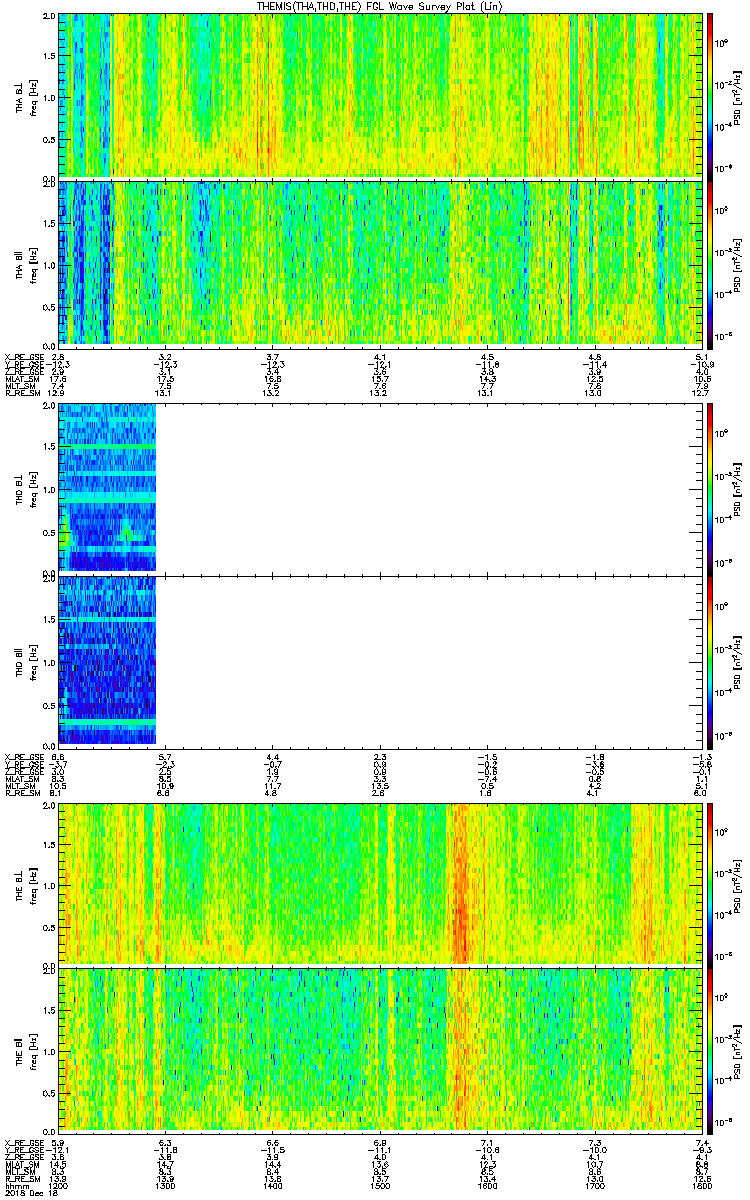Select the THE B-parallel spectrogram panel

coord(380,1050)
